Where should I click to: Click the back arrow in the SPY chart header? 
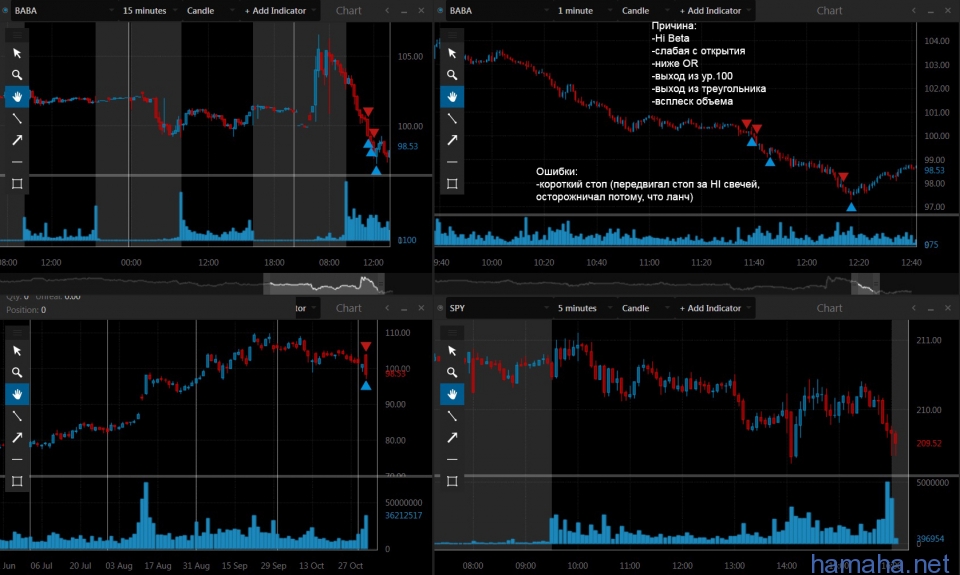913,308
